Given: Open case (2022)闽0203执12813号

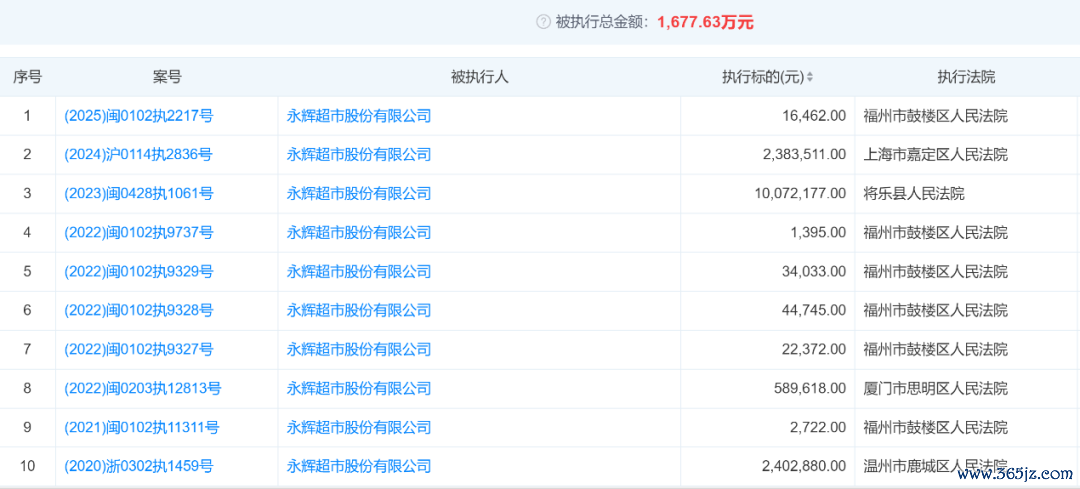Looking at the screenshot, I should click(142, 389).
